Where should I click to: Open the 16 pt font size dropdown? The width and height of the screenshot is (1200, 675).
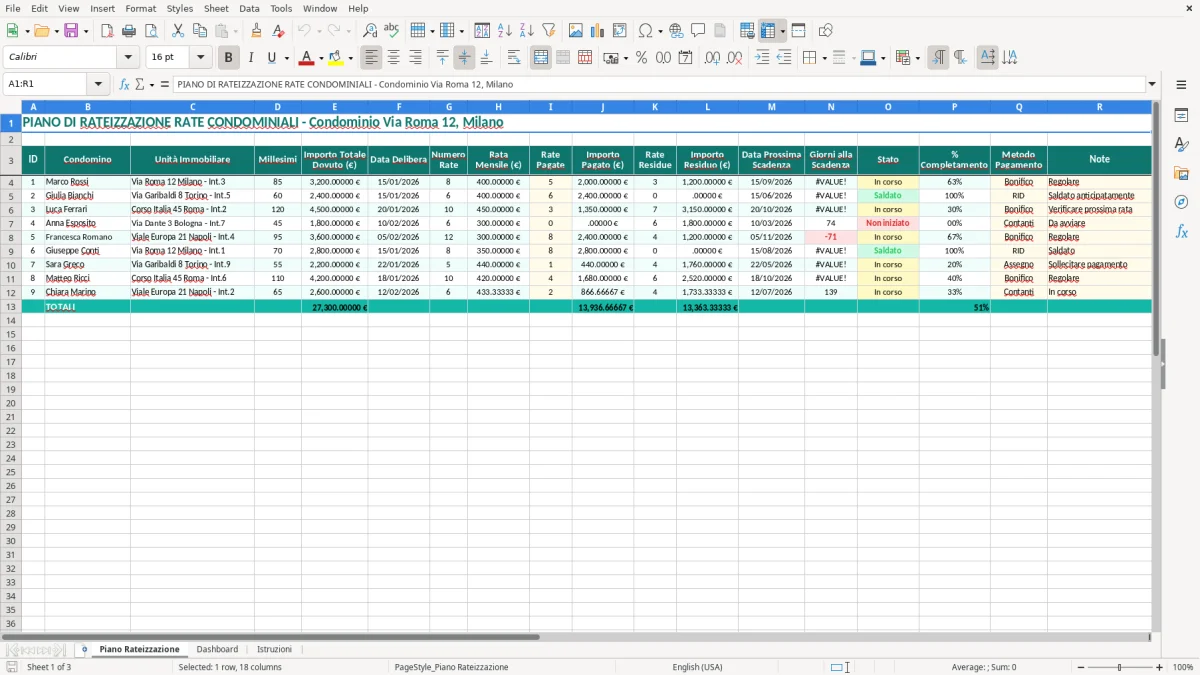[200, 58]
